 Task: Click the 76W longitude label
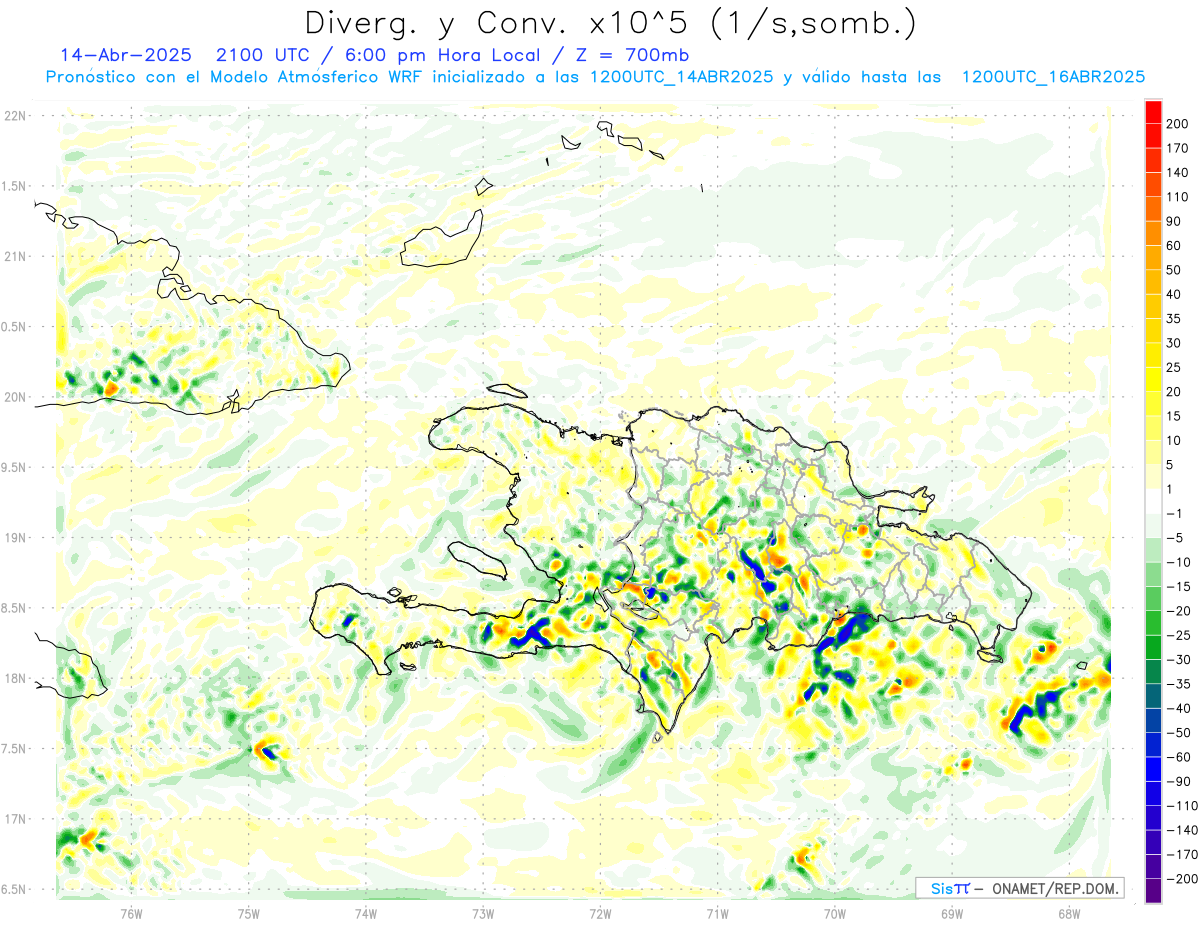(131, 914)
